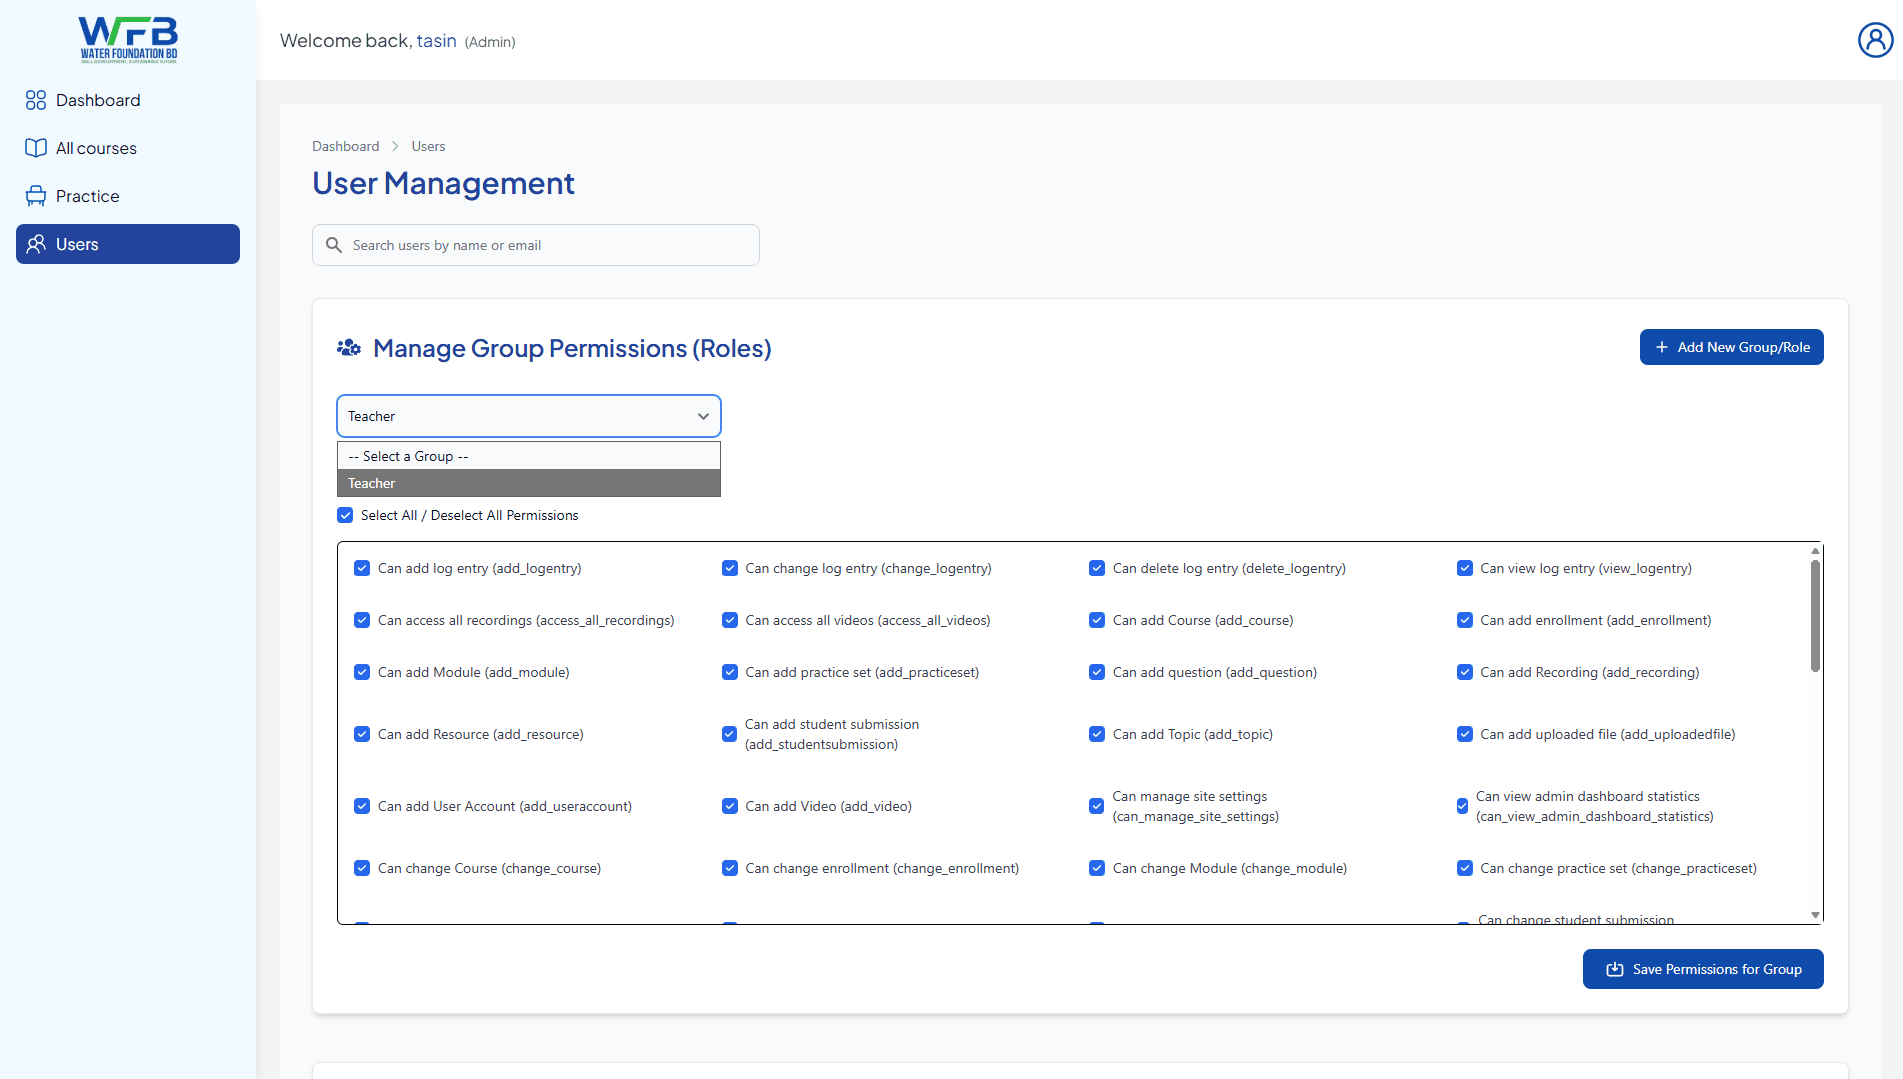1903x1079 pixels.
Task: Toggle Can add Video checkbox
Action: coord(730,806)
